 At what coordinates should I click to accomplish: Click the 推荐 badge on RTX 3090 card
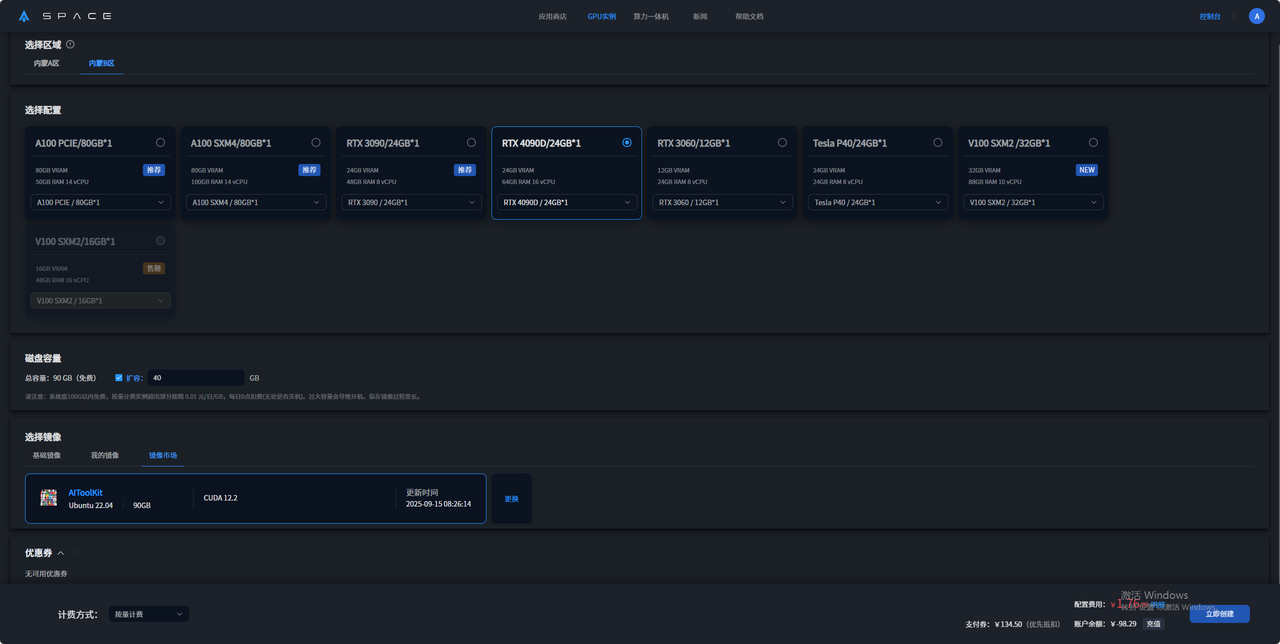click(x=465, y=170)
